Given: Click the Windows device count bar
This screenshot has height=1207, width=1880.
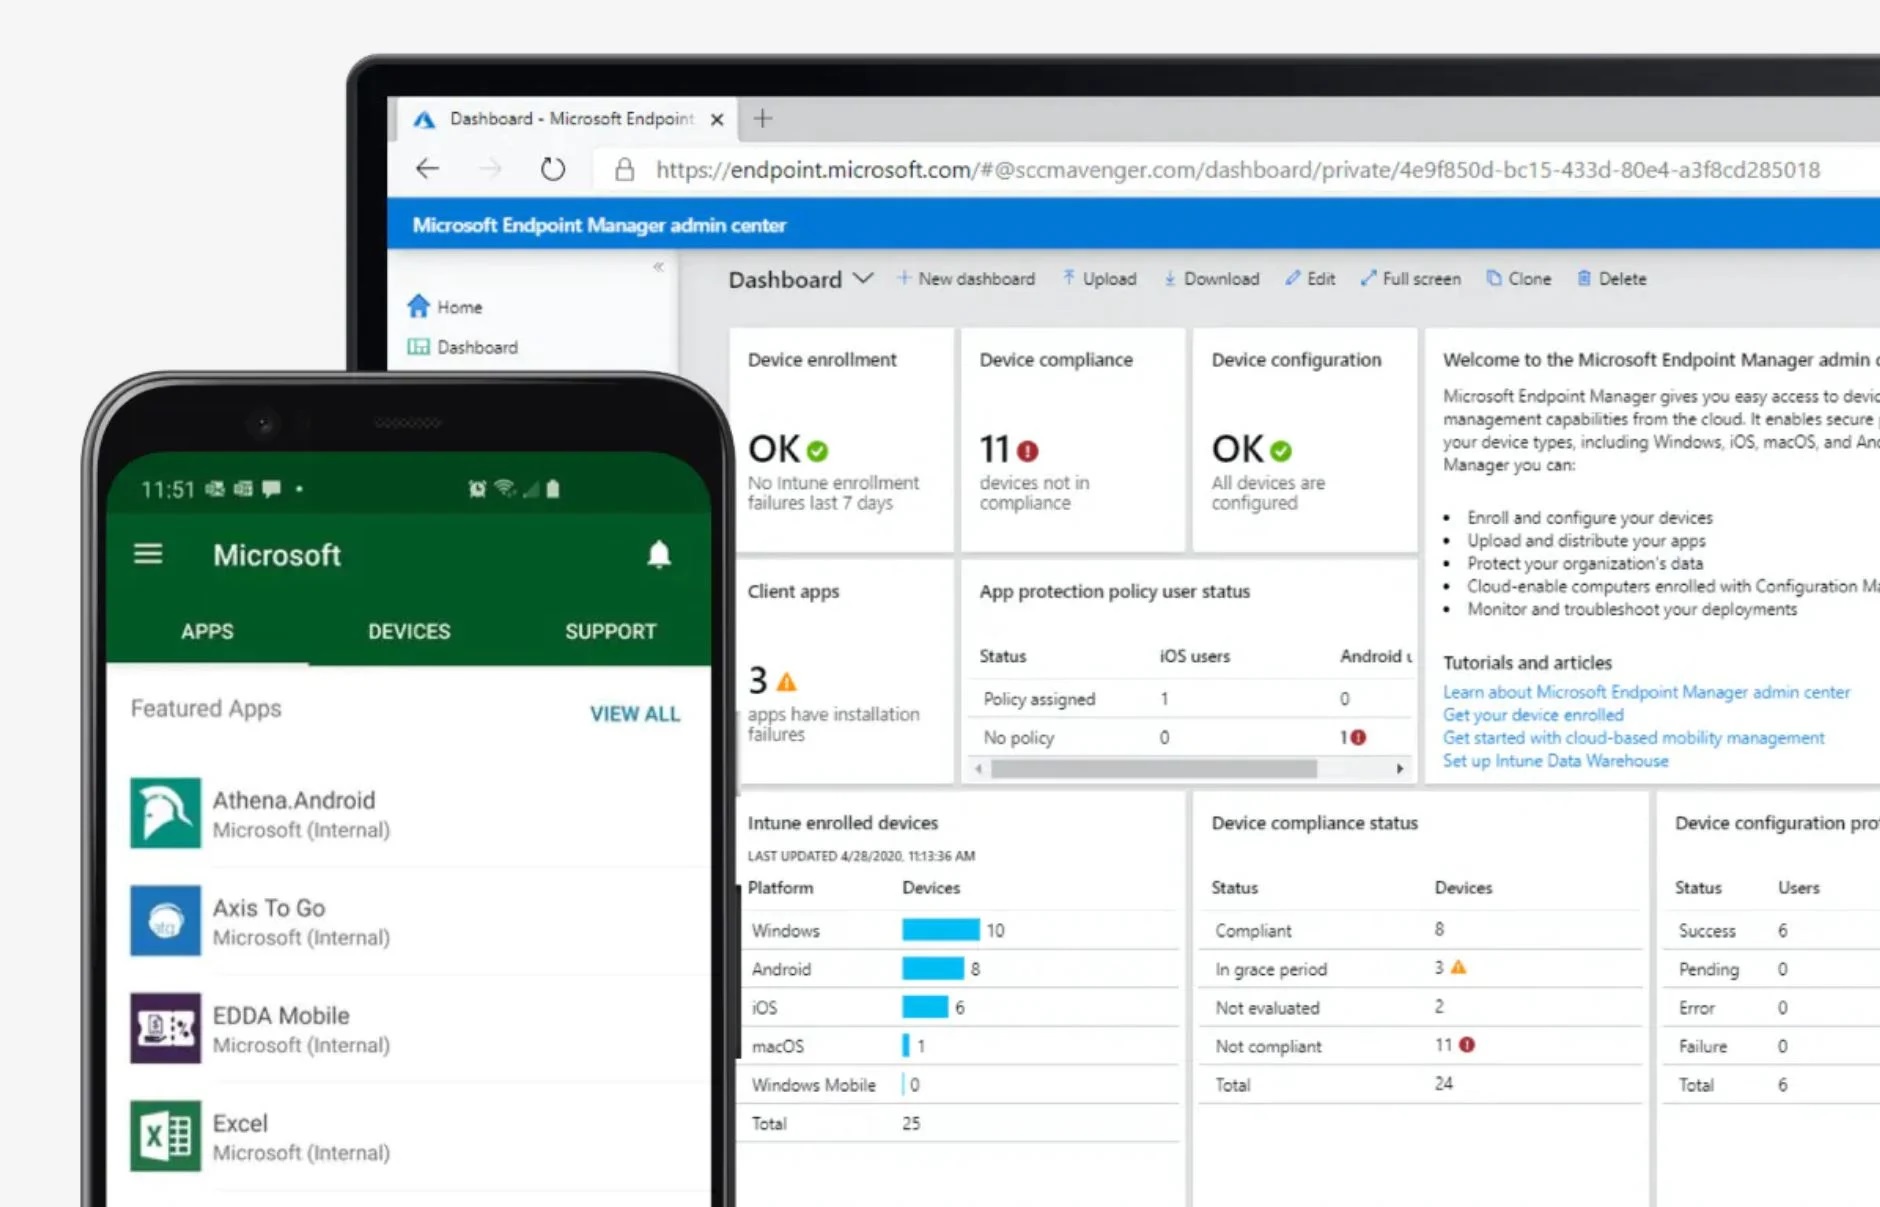Looking at the screenshot, I should (941, 930).
